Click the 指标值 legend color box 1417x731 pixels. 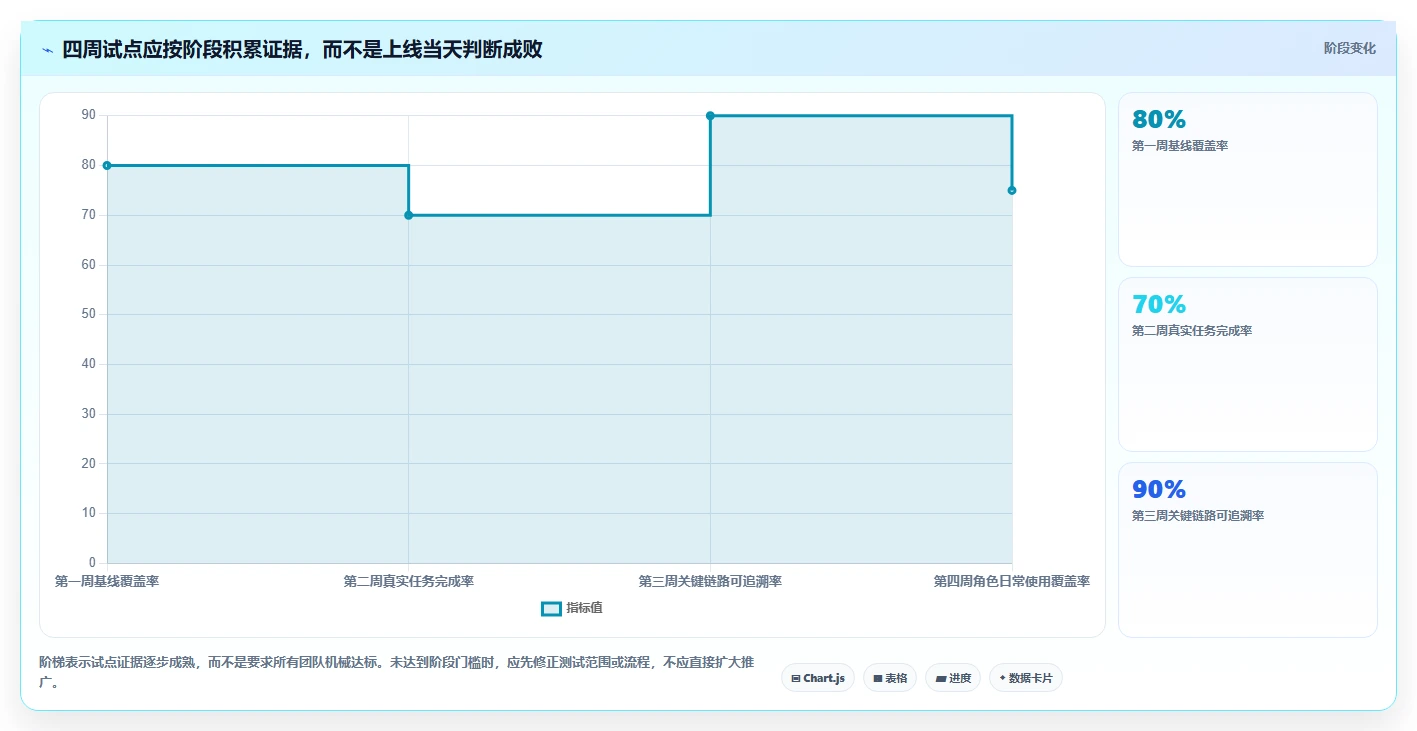(551, 608)
